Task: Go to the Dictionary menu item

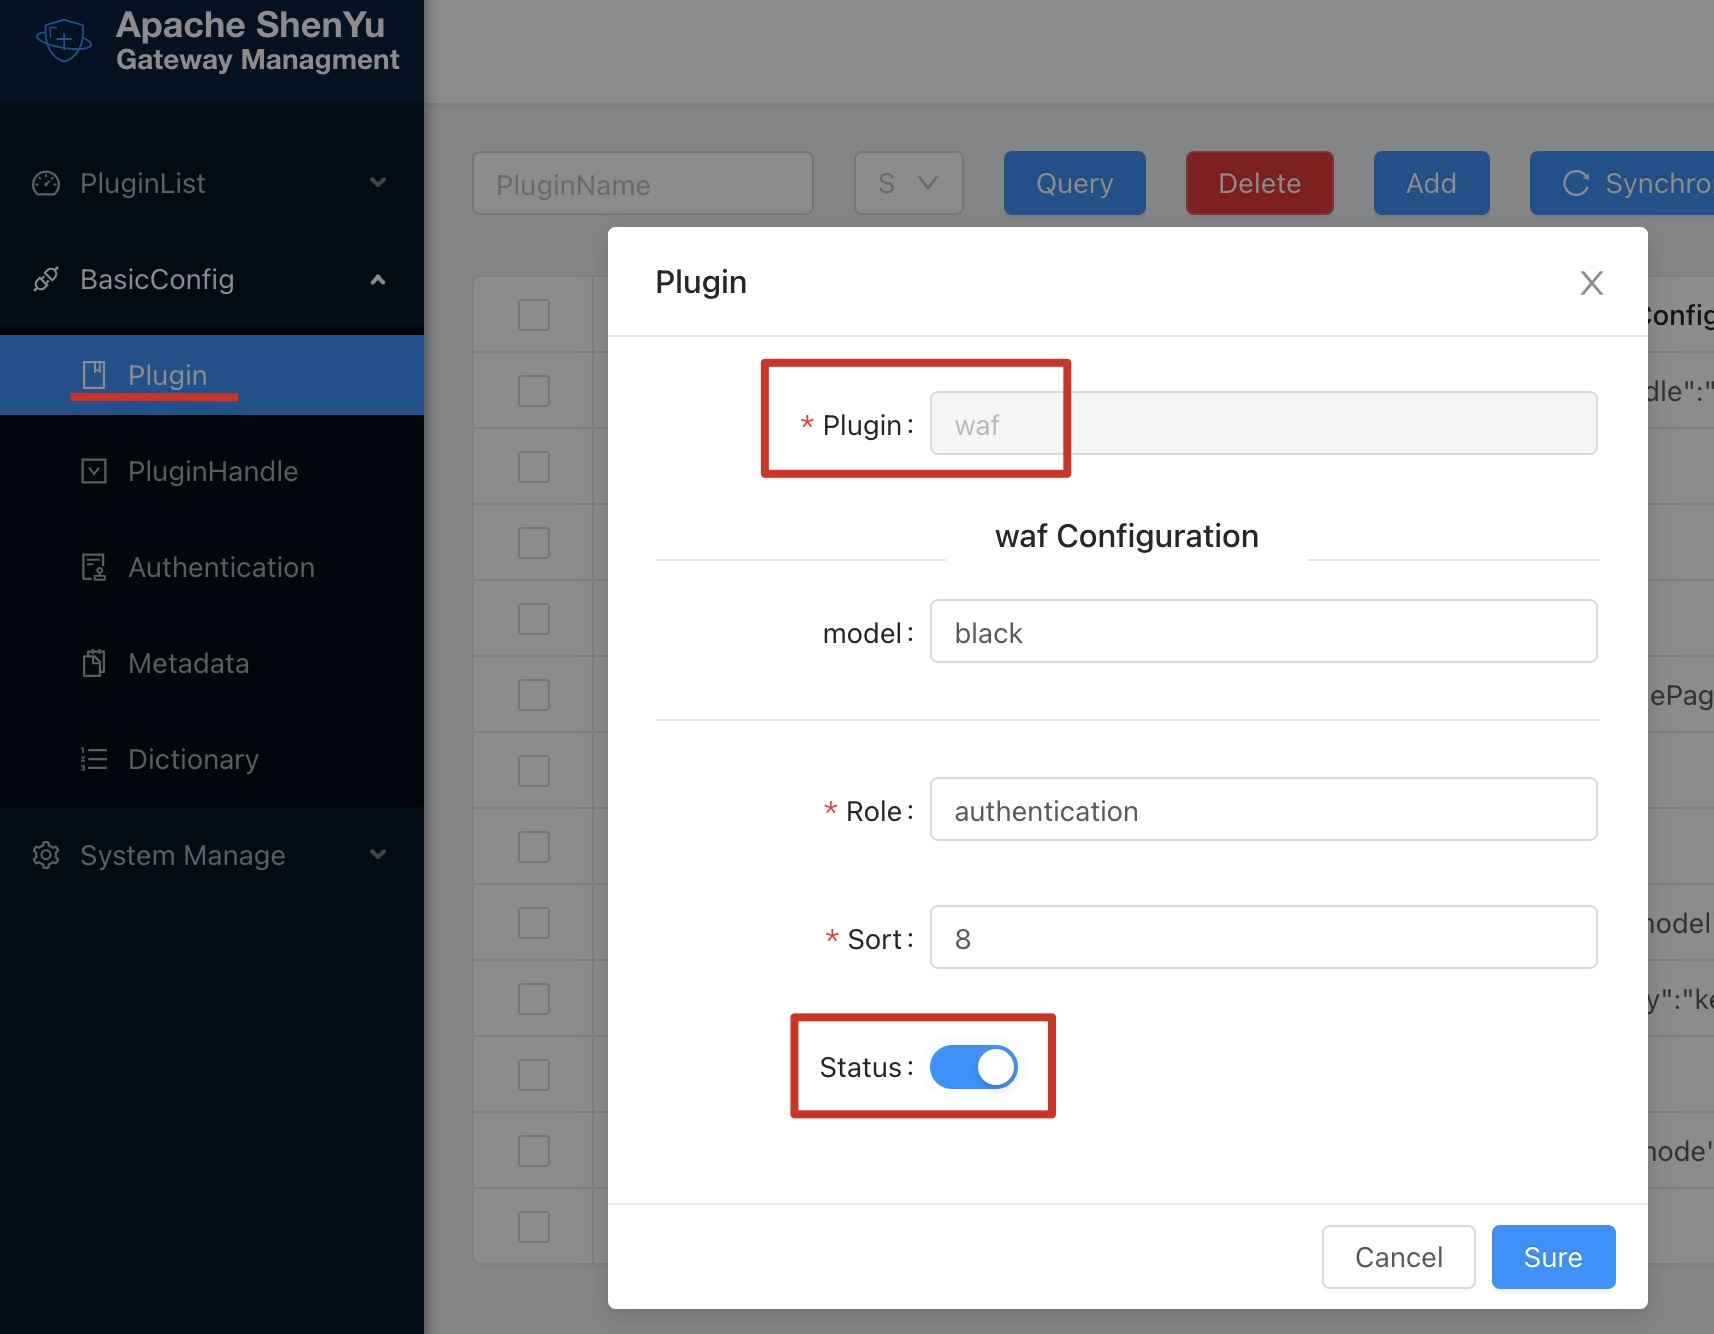Action: 193,759
